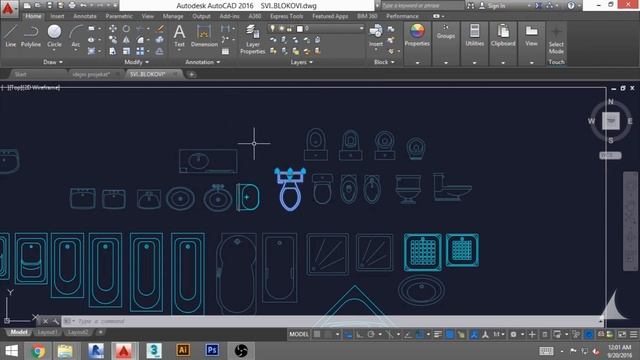Image resolution: width=640 pixels, height=360 pixels.
Task: Switch to the Insert ribbon tab
Action: (57, 16)
